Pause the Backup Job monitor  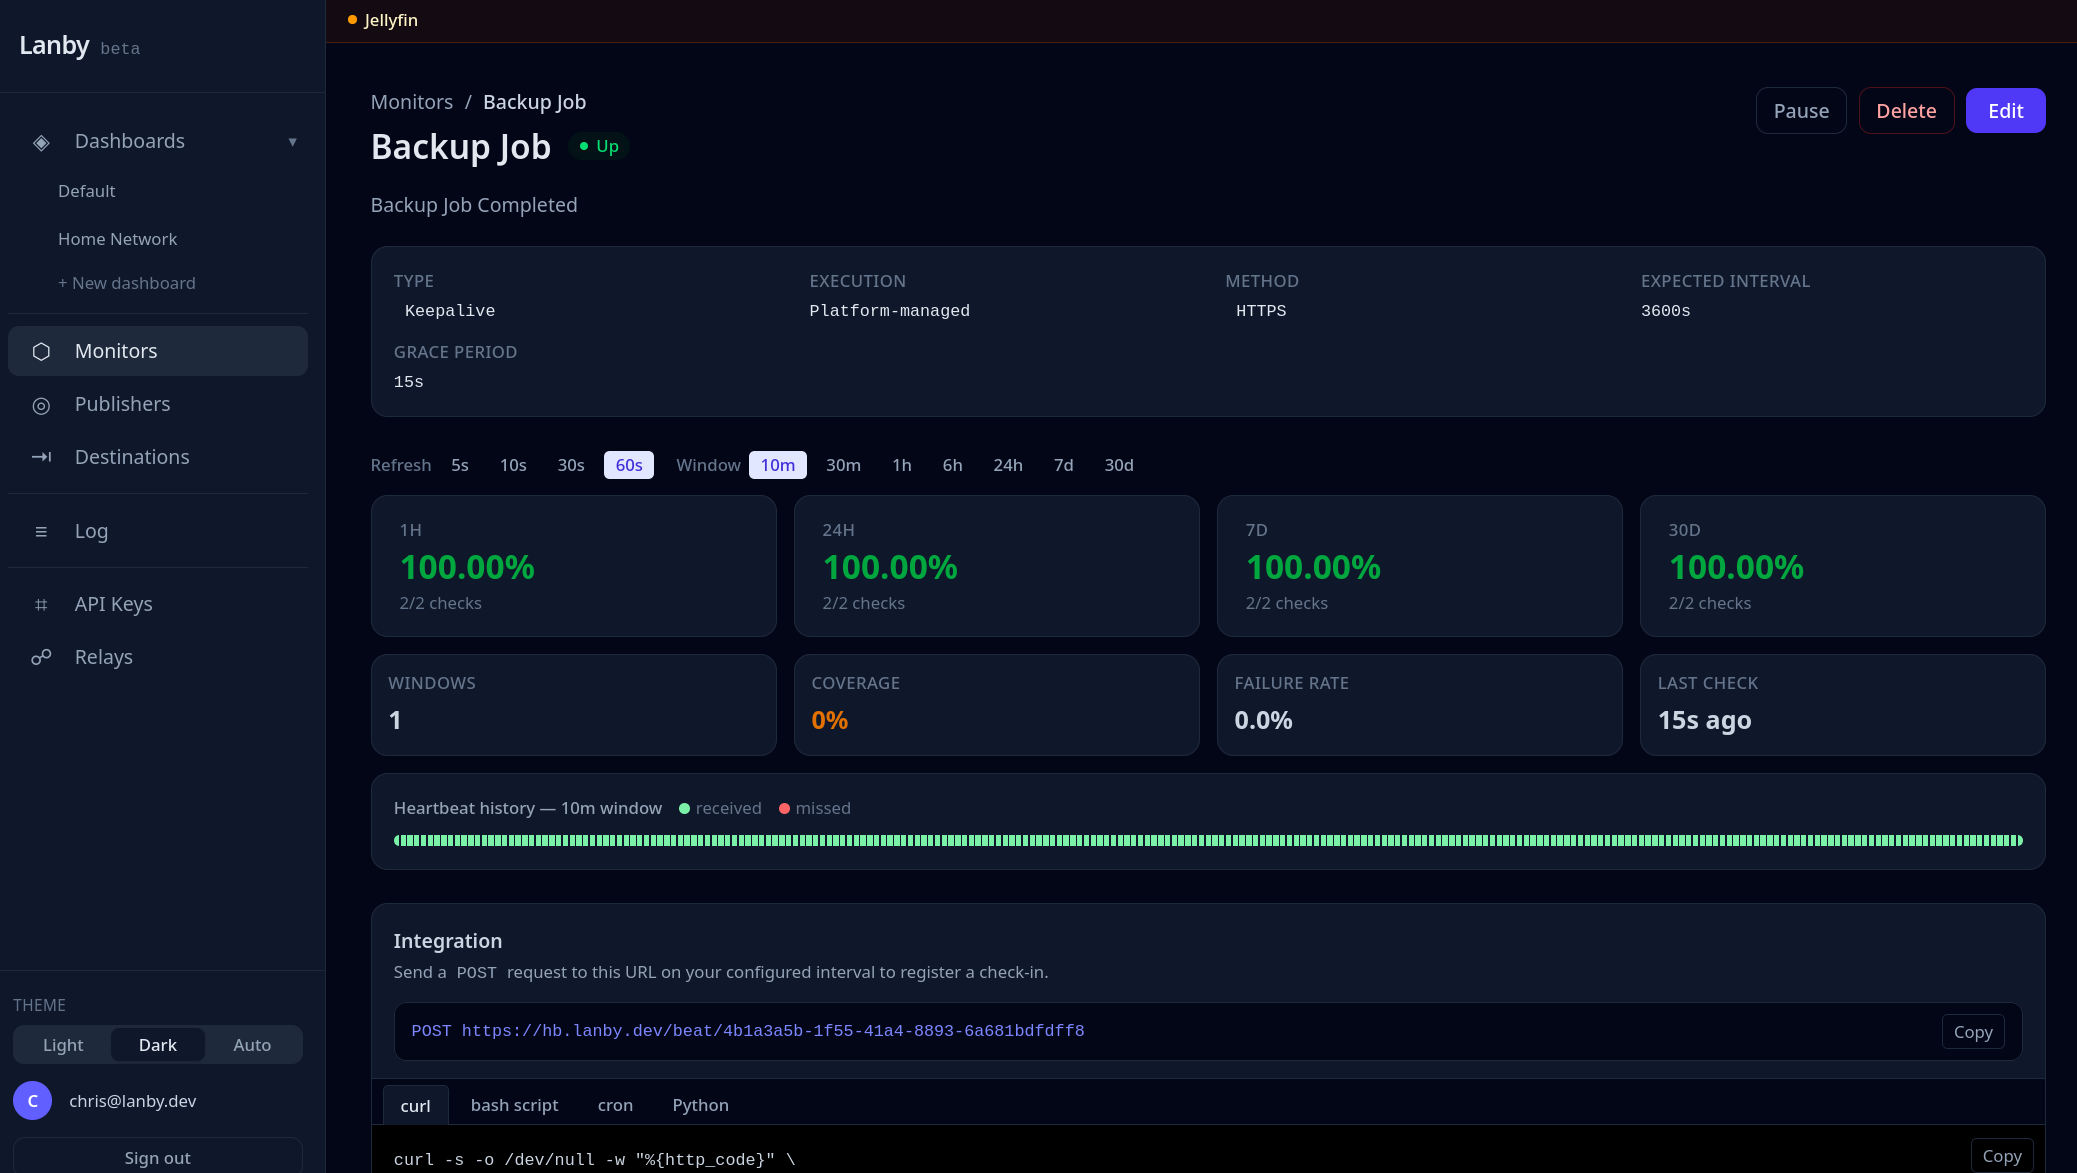click(1801, 111)
